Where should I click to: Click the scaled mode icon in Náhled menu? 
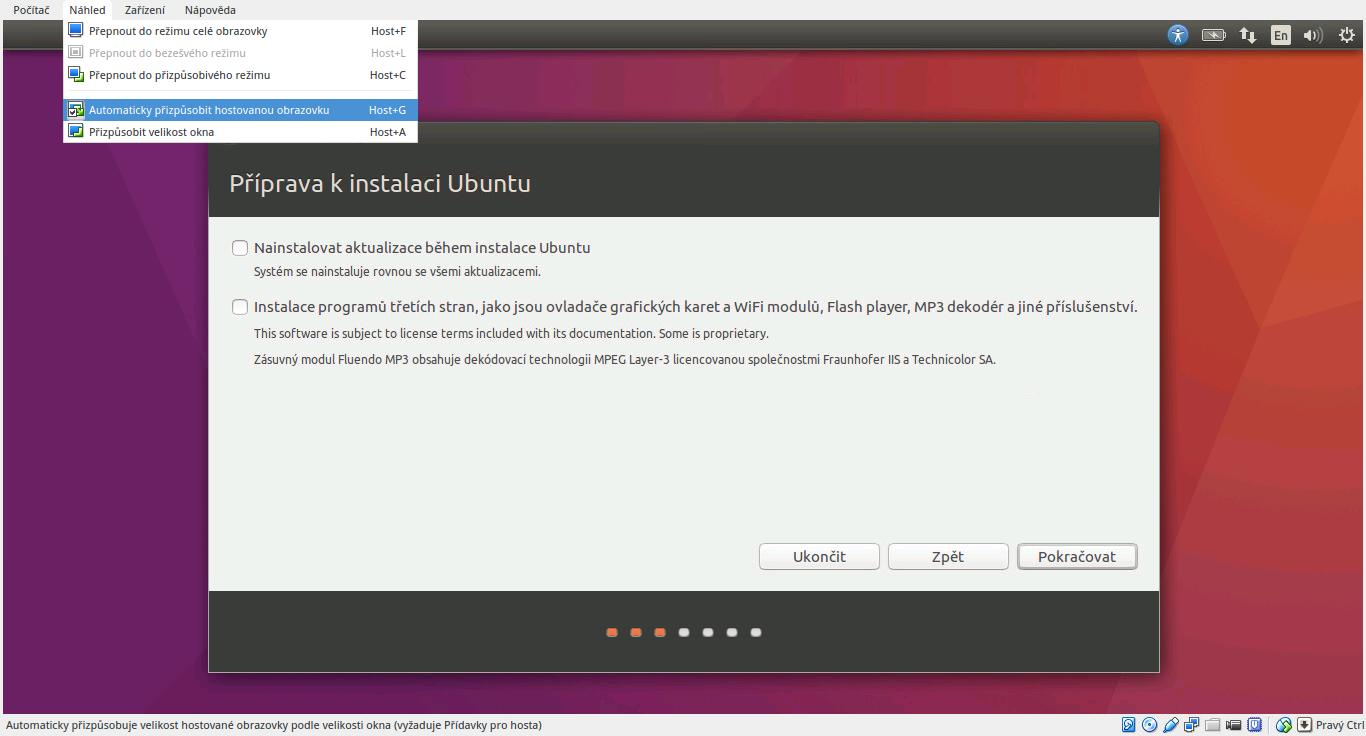click(x=75, y=75)
